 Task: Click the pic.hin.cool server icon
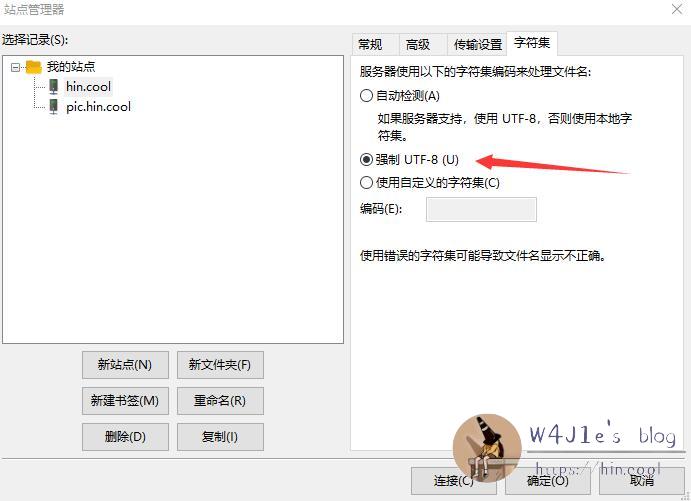coord(53,106)
